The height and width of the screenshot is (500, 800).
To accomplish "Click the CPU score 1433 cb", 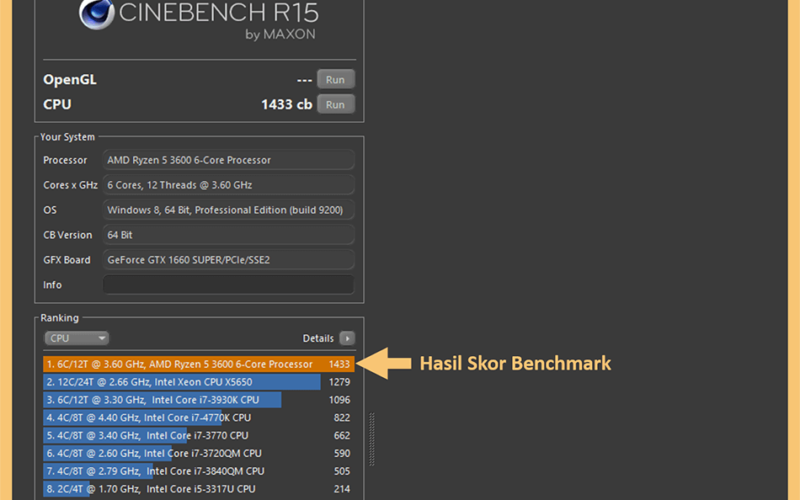I will pyautogui.click(x=286, y=105).
